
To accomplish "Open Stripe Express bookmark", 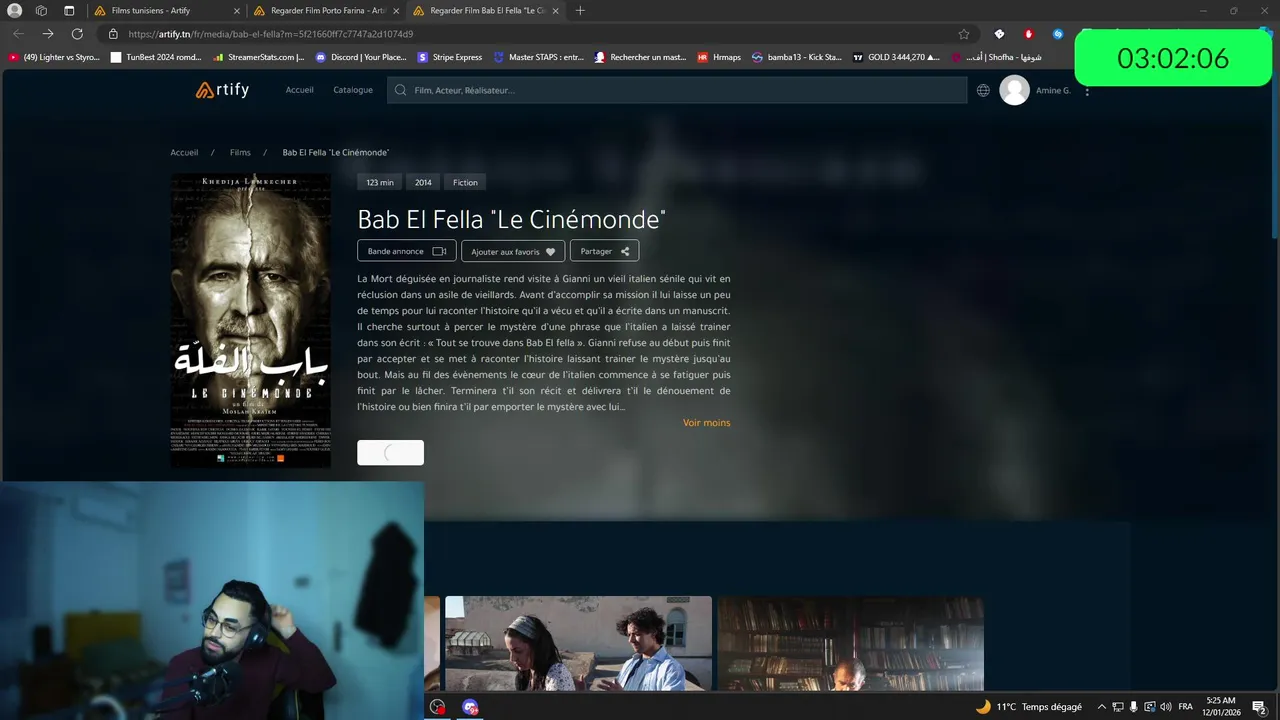I will point(450,57).
